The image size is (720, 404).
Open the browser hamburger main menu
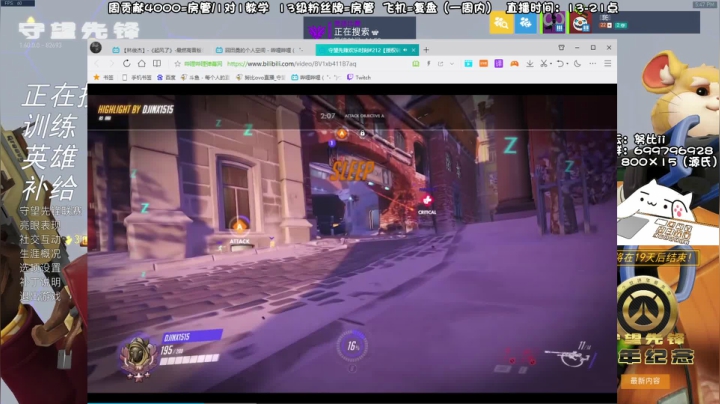tap(608, 63)
